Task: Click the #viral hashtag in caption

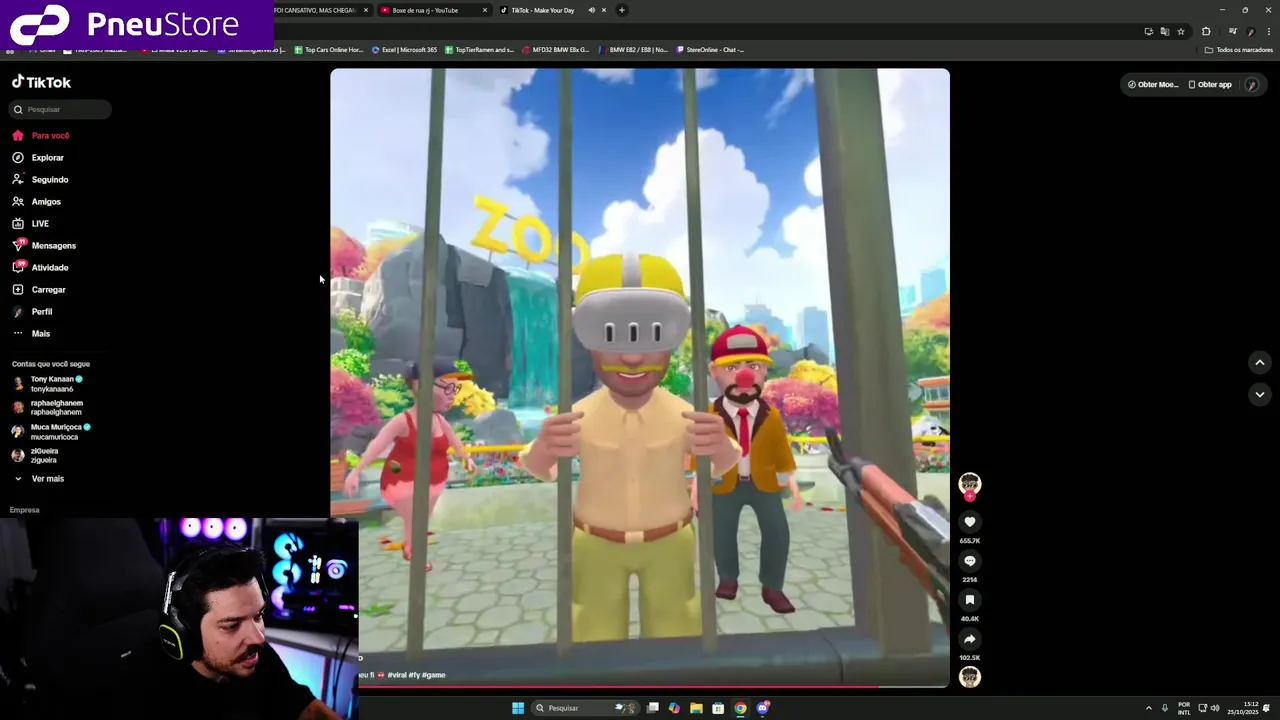Action: (x=397, y=675)
